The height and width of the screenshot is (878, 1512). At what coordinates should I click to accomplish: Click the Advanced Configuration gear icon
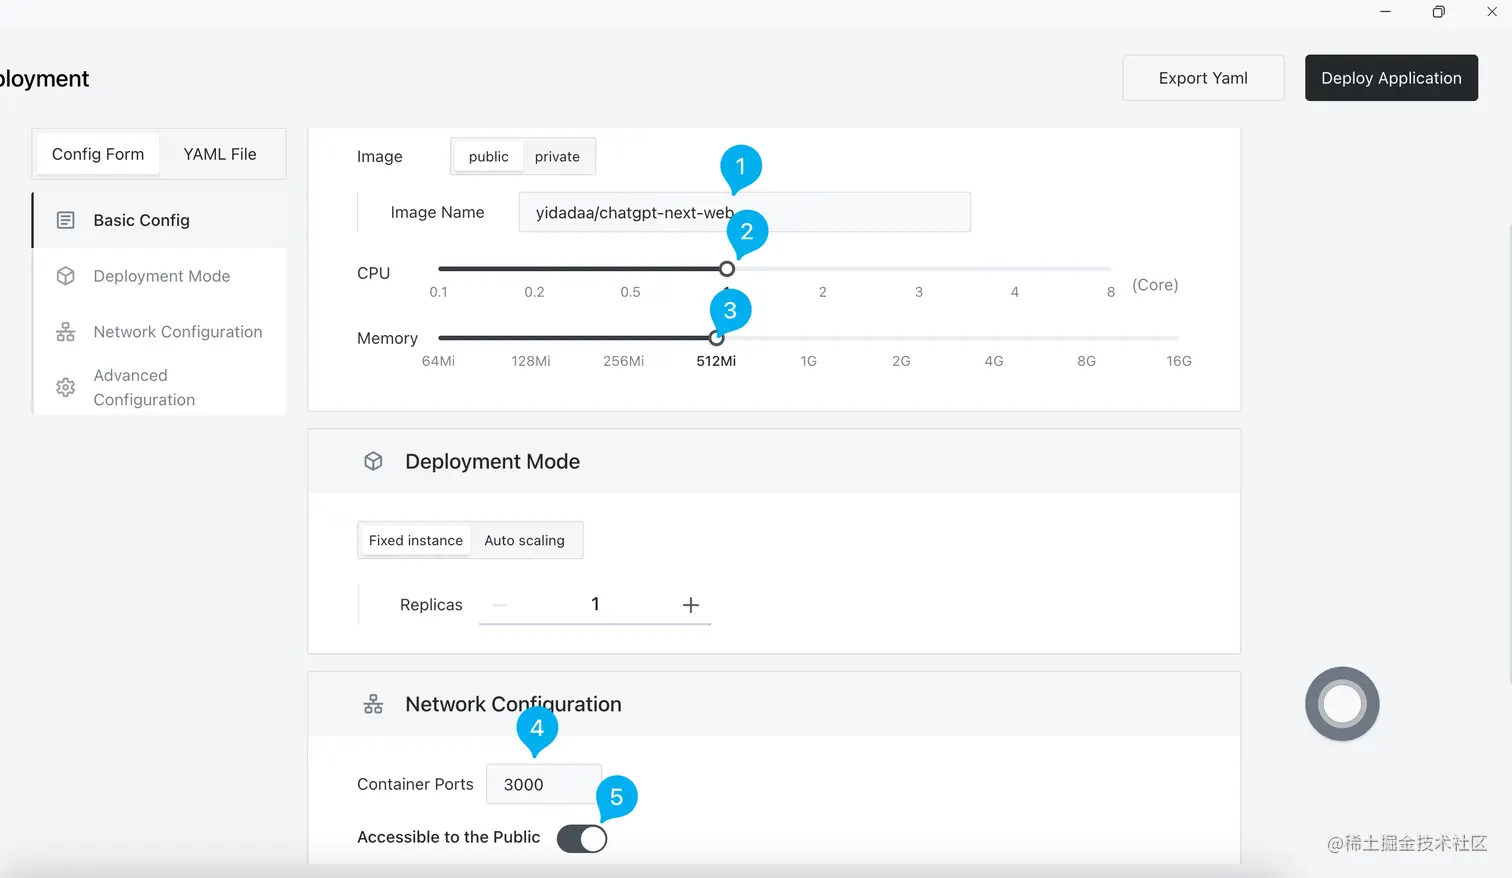(x=66, y=387)
